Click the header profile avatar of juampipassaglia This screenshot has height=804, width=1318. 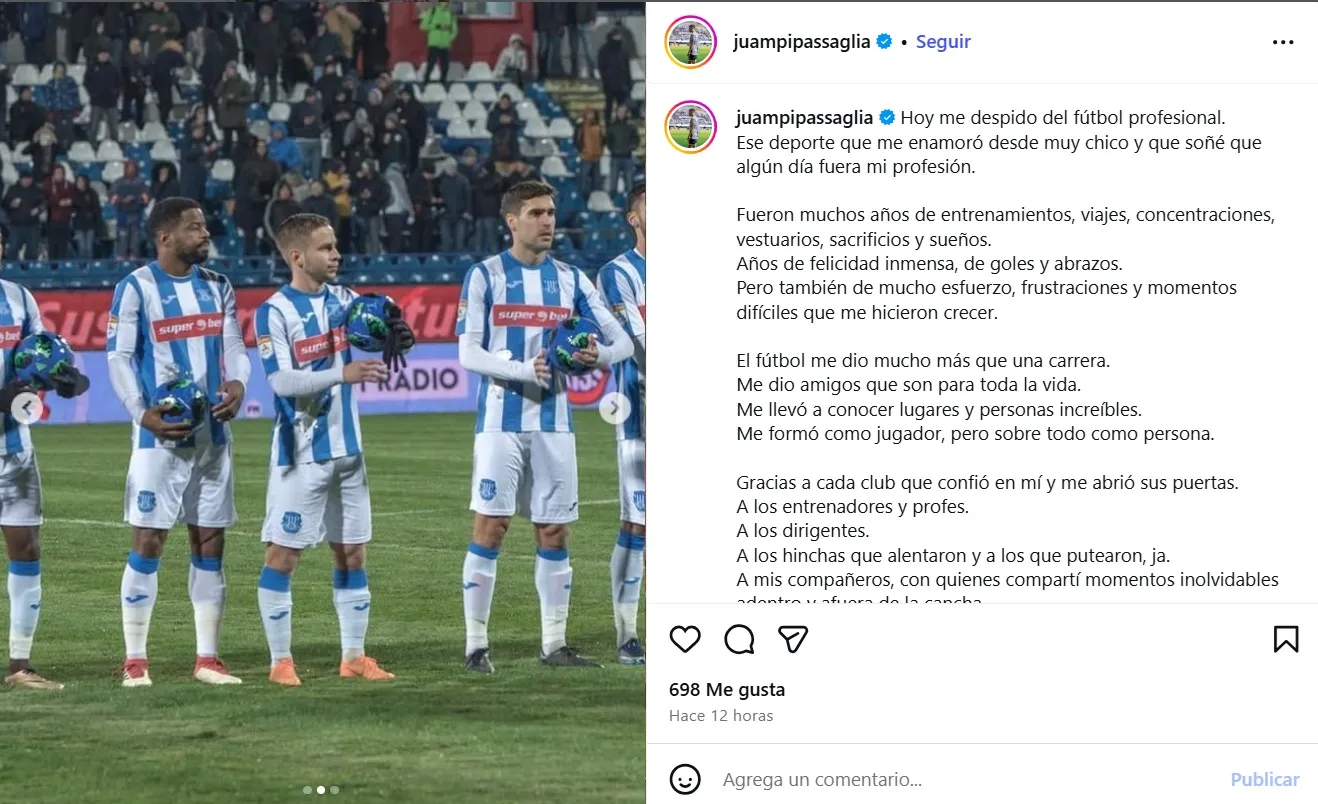[x=690, y=42]
